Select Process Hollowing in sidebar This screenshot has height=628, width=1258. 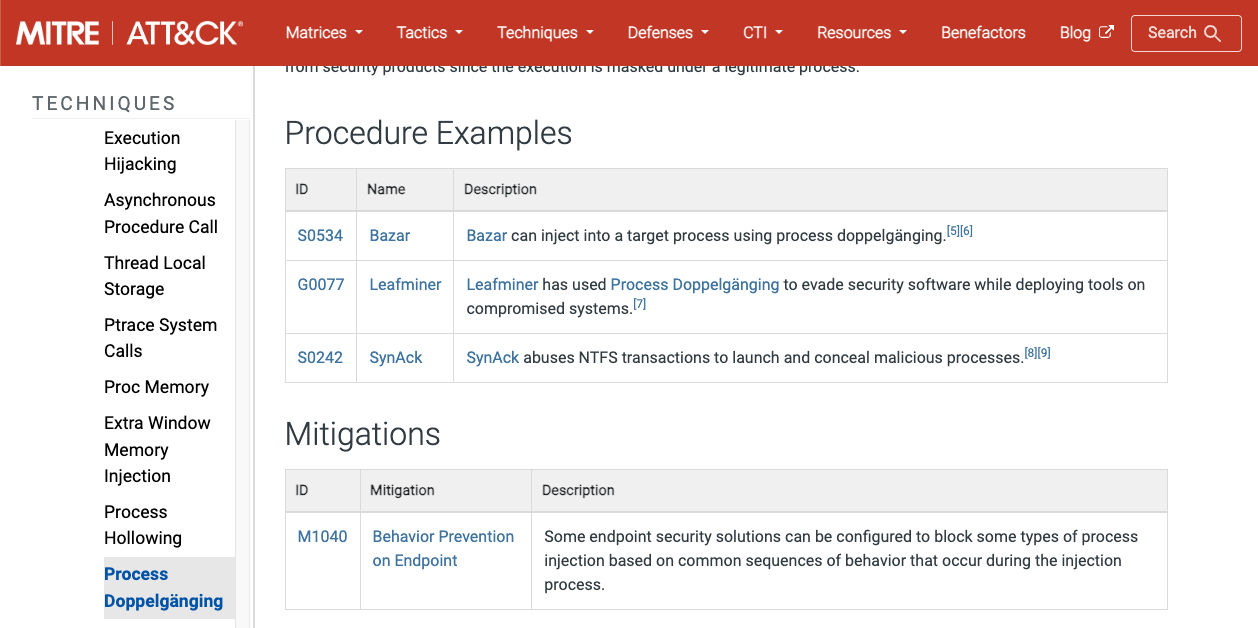143,525
